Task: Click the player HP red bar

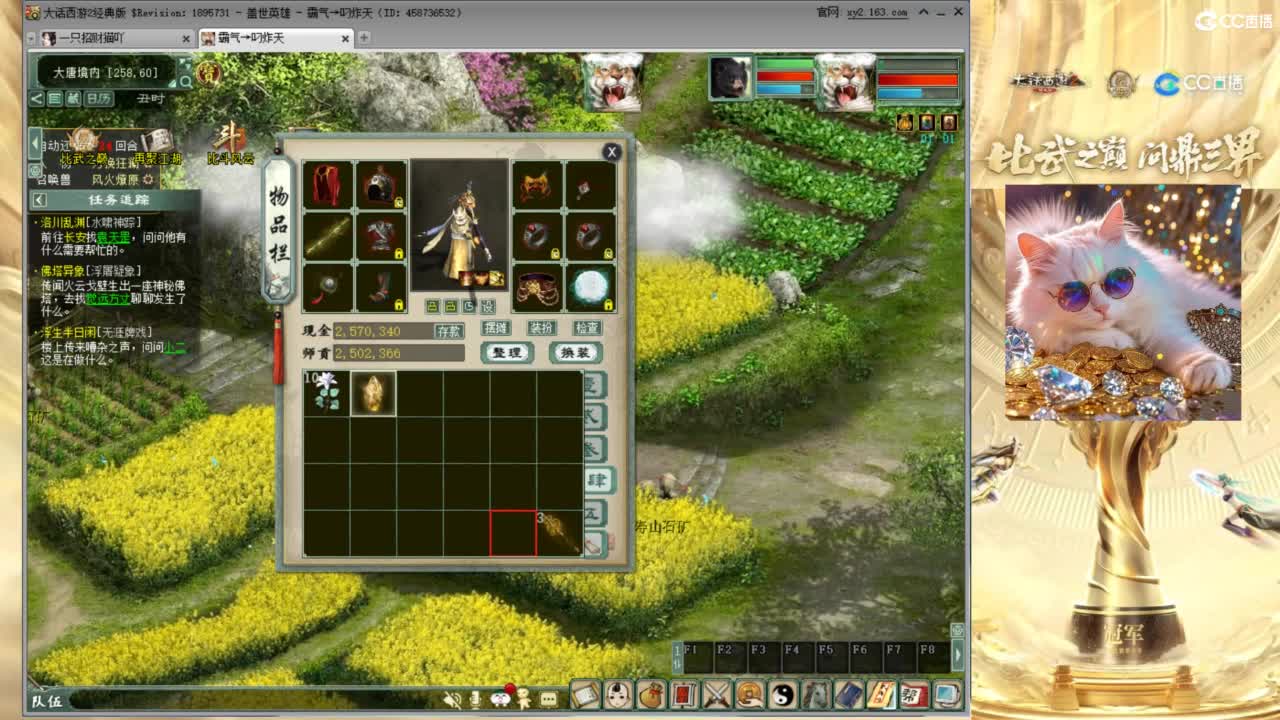Action: click(918, 80)
